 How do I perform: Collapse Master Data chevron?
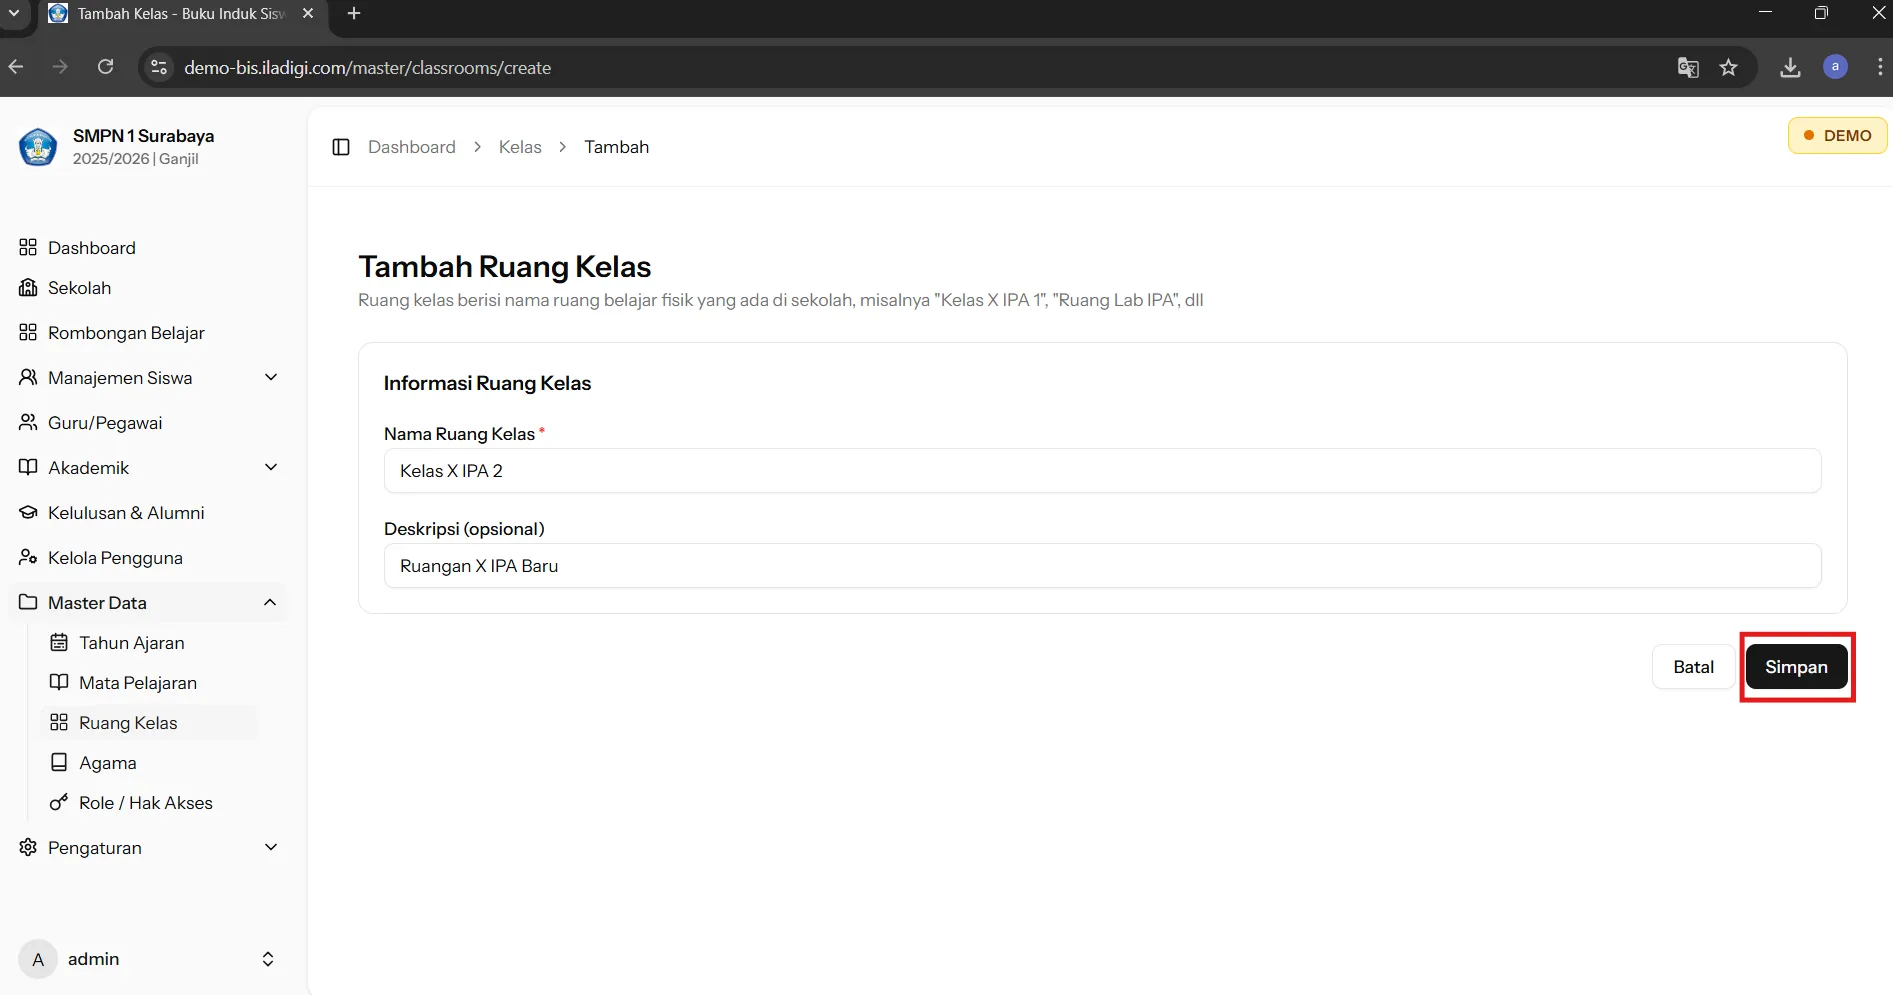click(x=270, y=602)
